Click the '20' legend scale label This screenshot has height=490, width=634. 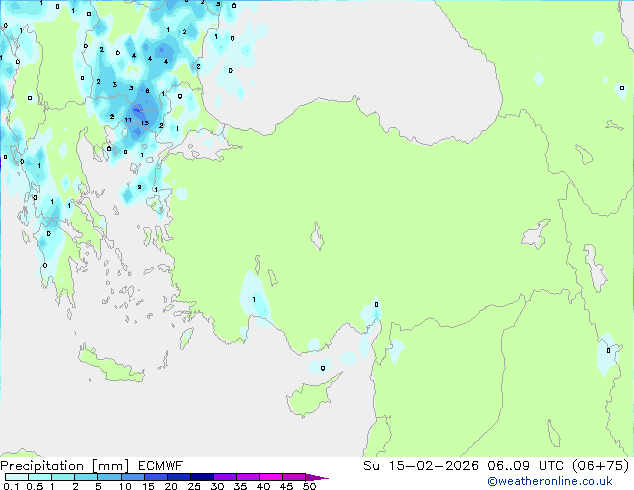pyautogui.click(x=171, y=486)
